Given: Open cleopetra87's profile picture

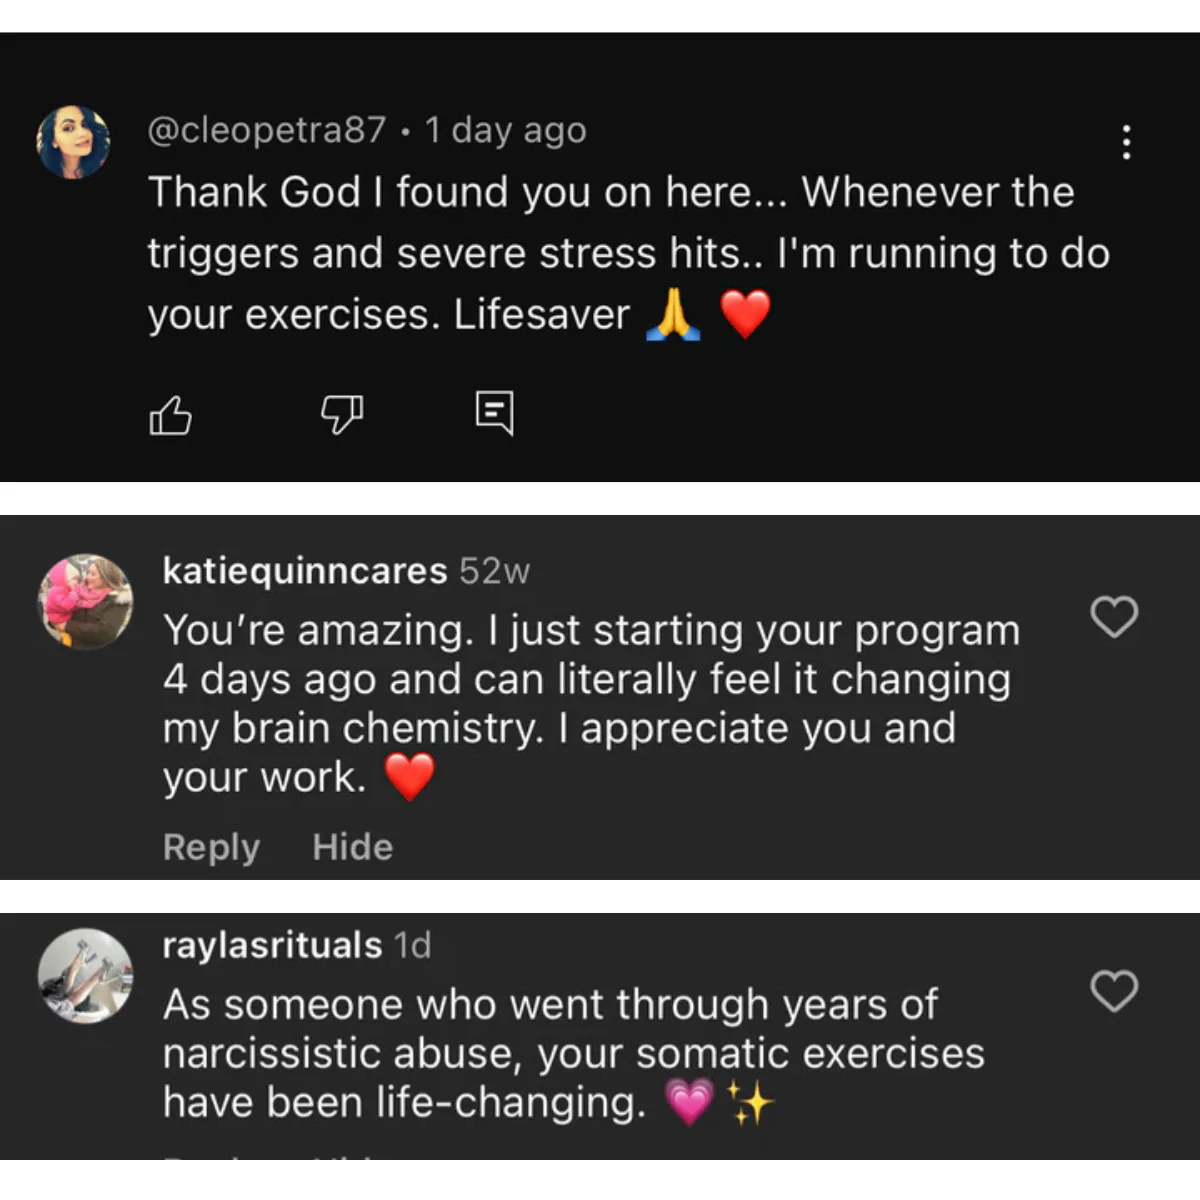Looking at the screenshot, I should tap(73, 142).
